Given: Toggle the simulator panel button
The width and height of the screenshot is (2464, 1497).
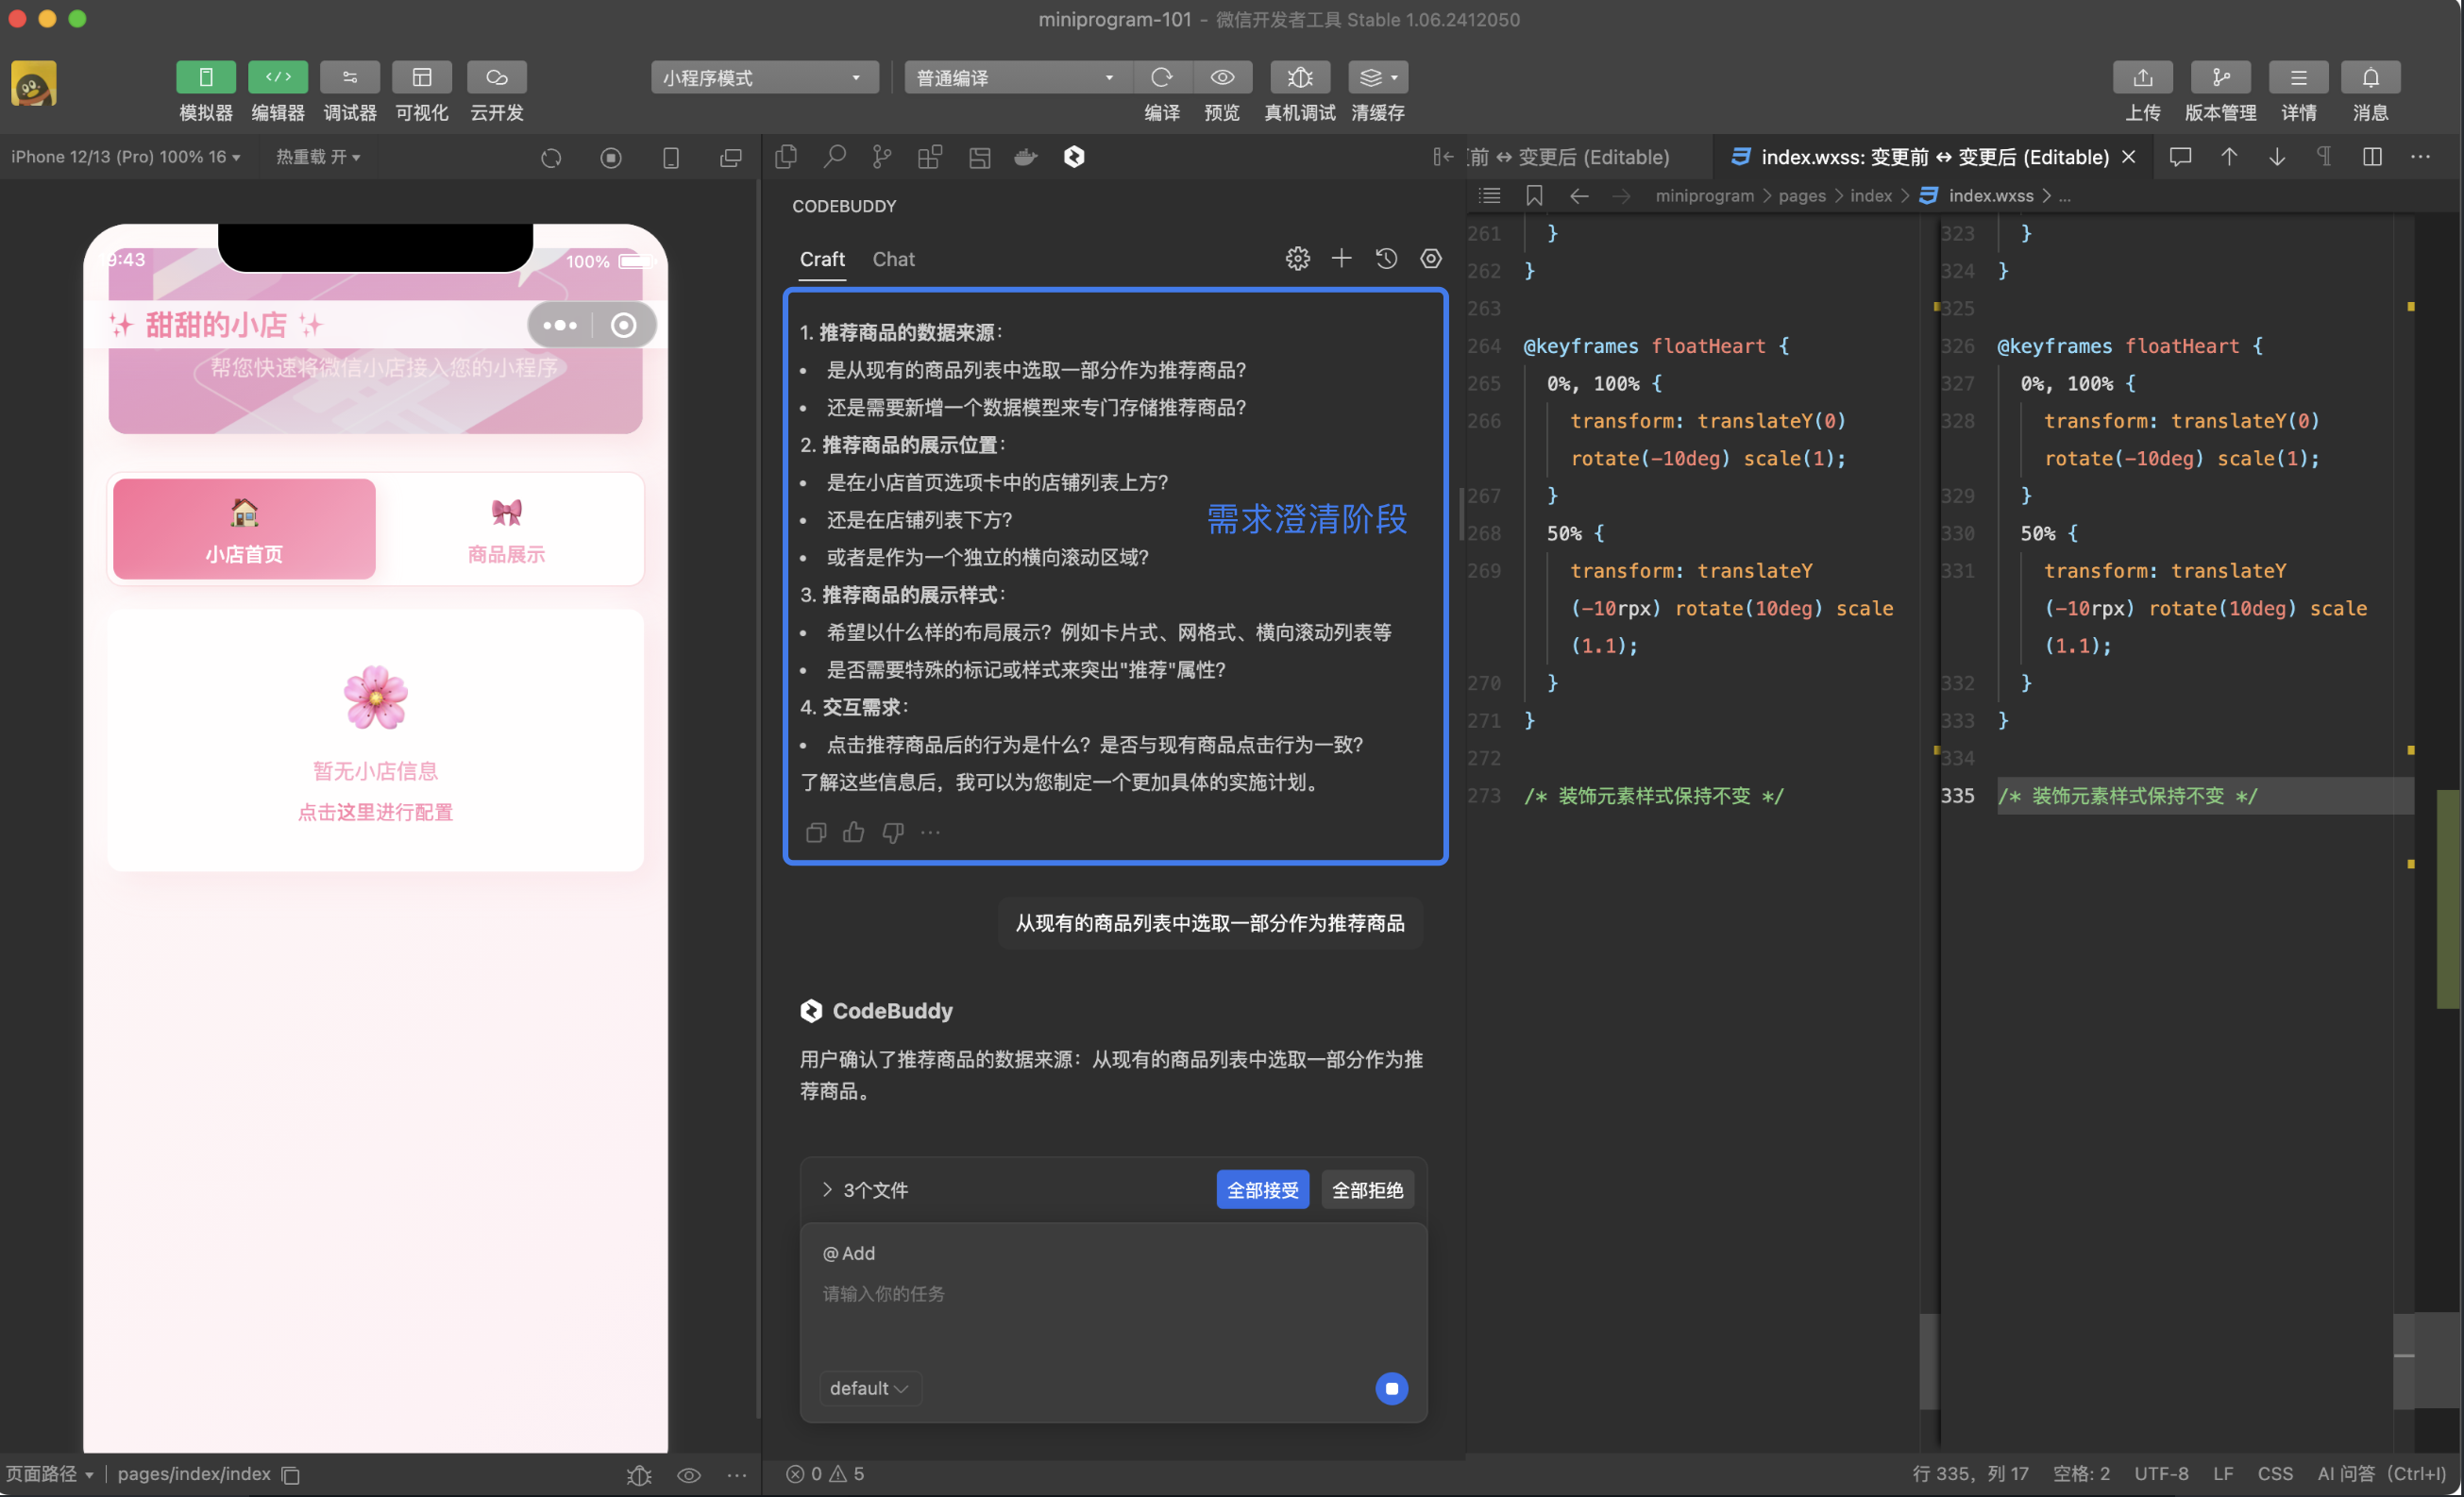Looking at the screenshot, I should pos(206,77).
